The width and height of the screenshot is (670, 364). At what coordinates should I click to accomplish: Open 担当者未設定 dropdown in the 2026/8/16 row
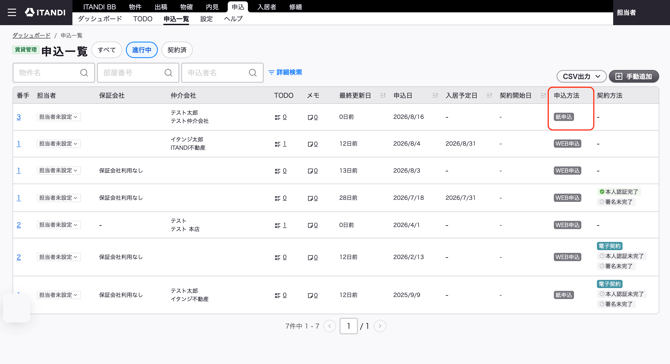pyautogui.click(x=59, y=117)
